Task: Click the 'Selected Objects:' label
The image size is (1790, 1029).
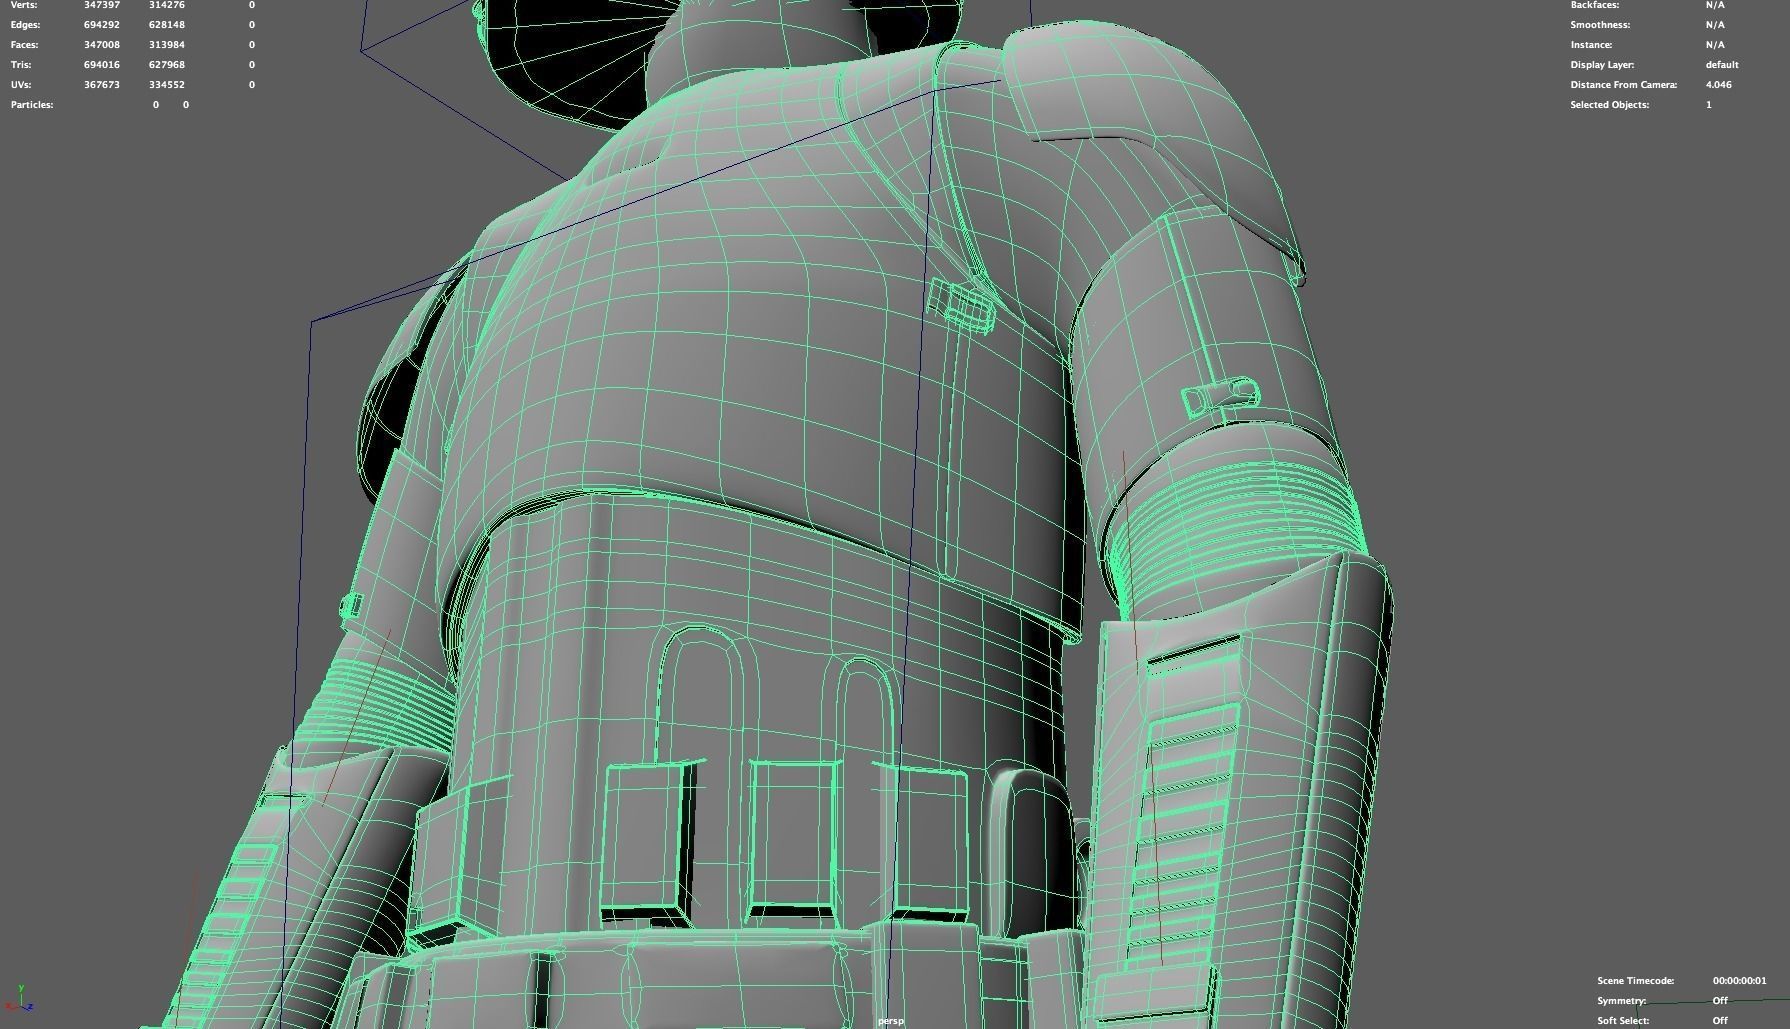Action: click(x=1610, y=105)
